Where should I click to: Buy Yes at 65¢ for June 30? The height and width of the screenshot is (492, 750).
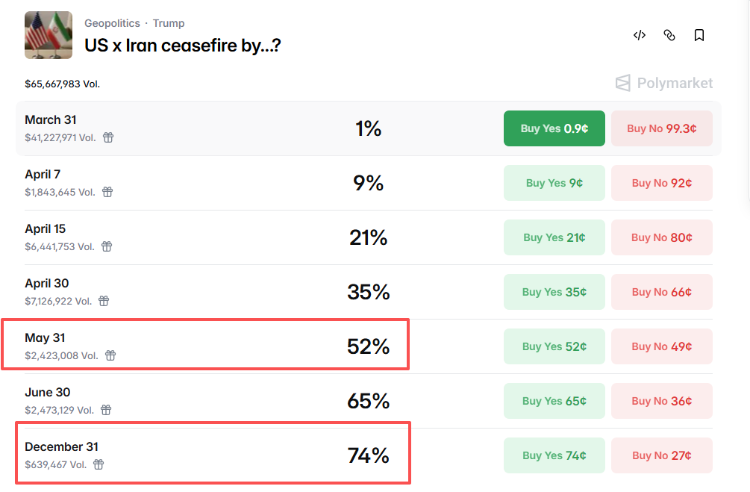pos(554,401)
